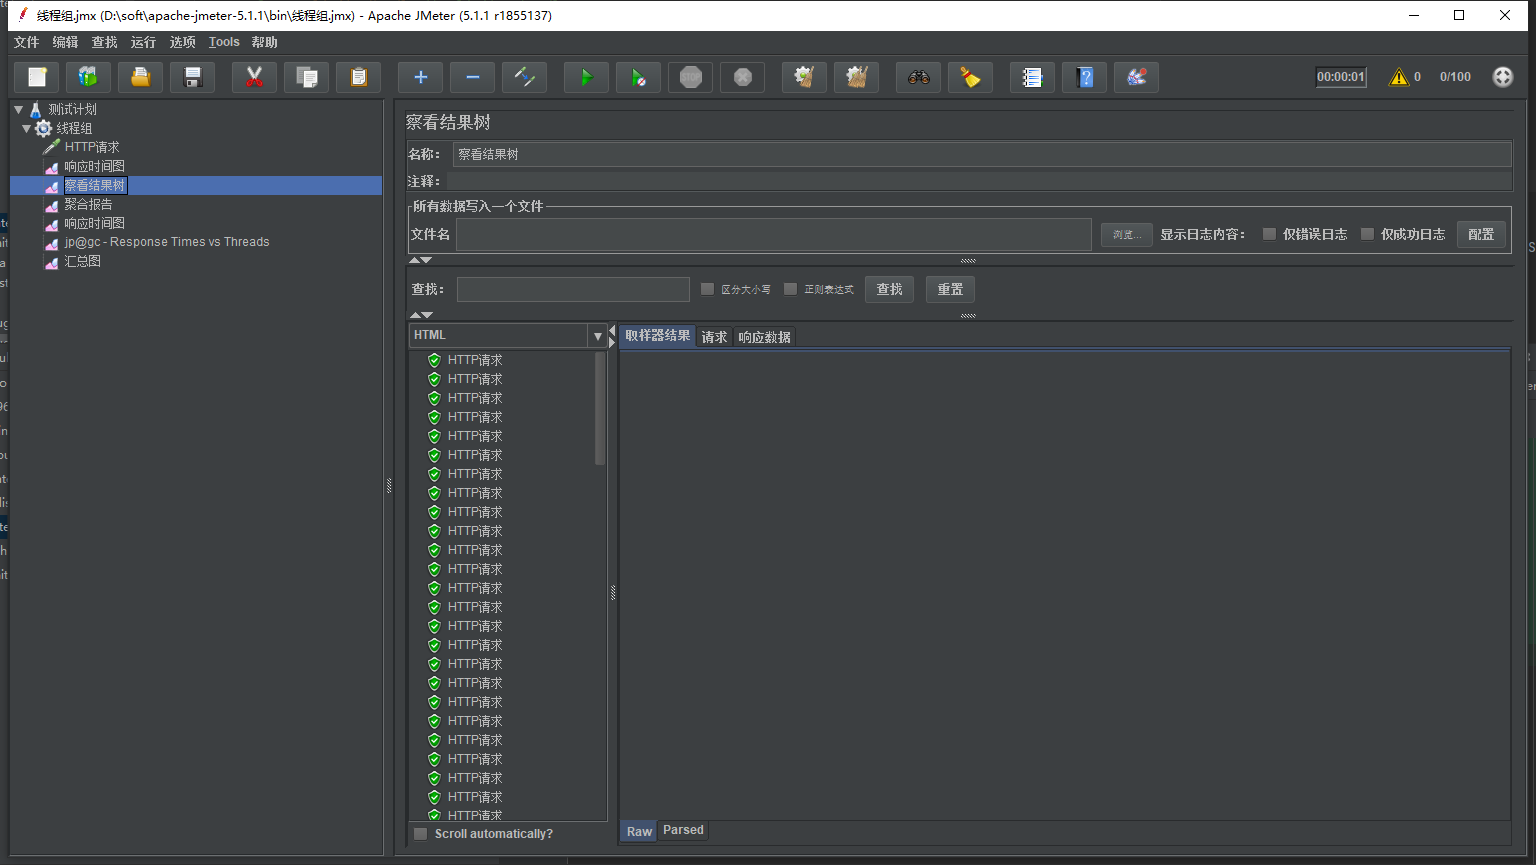Select the 汇总图 listener in the tree
Image resolution: width=1536 pixels, height=865 pixels.
pyautogui.click(x=82, y=261)
